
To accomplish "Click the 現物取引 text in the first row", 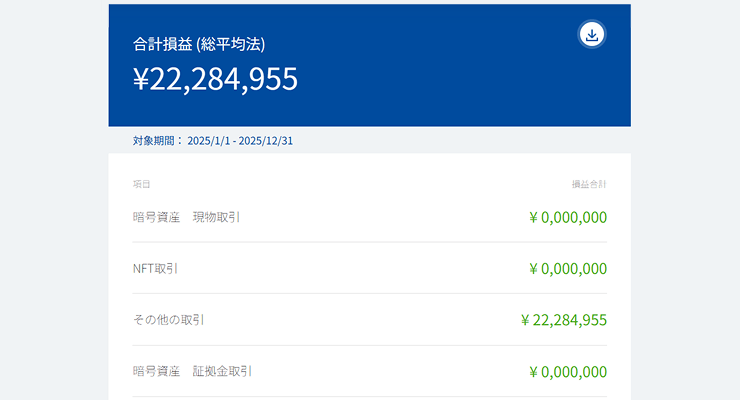I will click(217, 216).
